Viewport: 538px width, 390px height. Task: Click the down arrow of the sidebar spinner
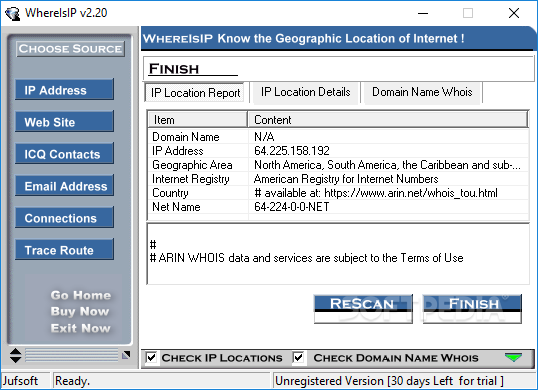coord(15,359)
